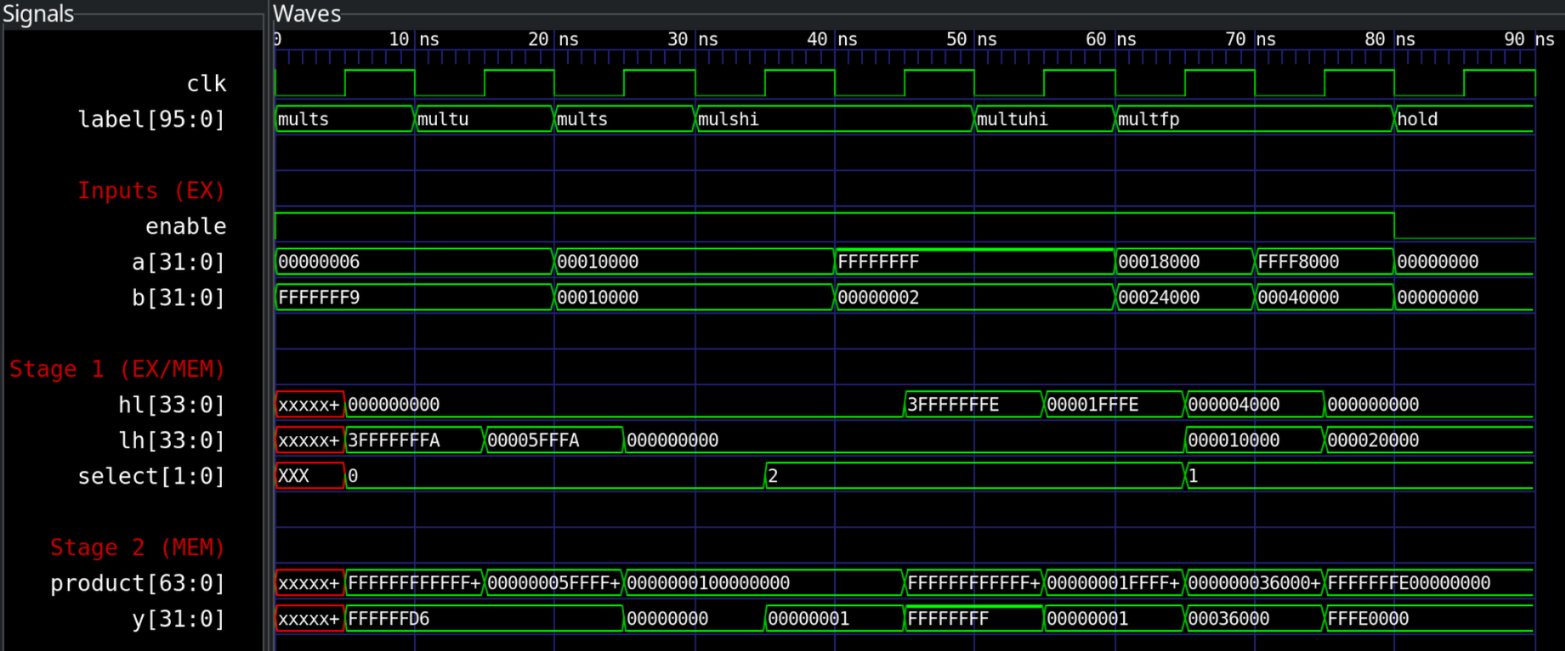Click the multuhi label waveform segment
The image size is (1565, 651).
[x=1044, y=119]
